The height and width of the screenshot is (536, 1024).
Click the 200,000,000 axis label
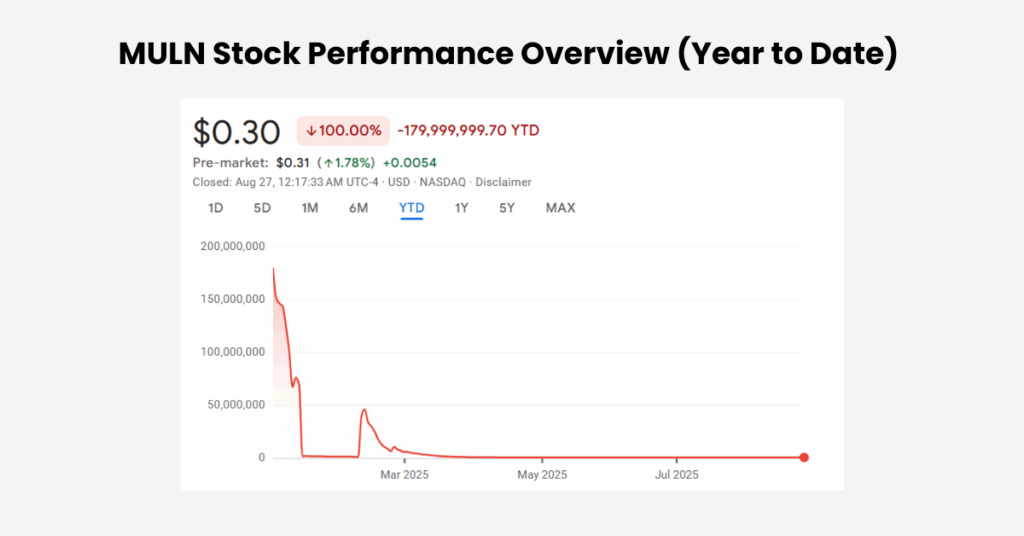pos(232,246)
